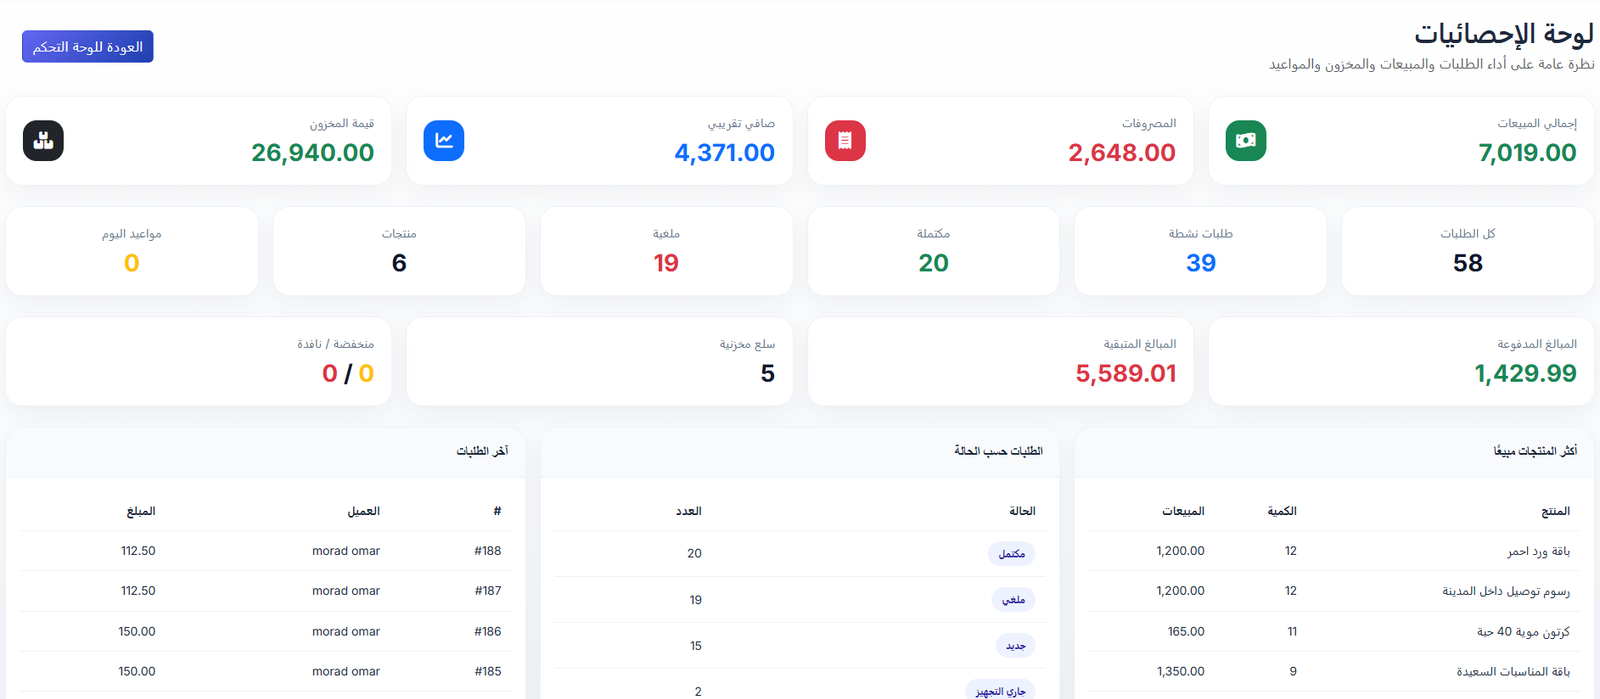Click the sales amount 165.00
The height and width of the screenshot is (699, 1600).
(1186, 632)
